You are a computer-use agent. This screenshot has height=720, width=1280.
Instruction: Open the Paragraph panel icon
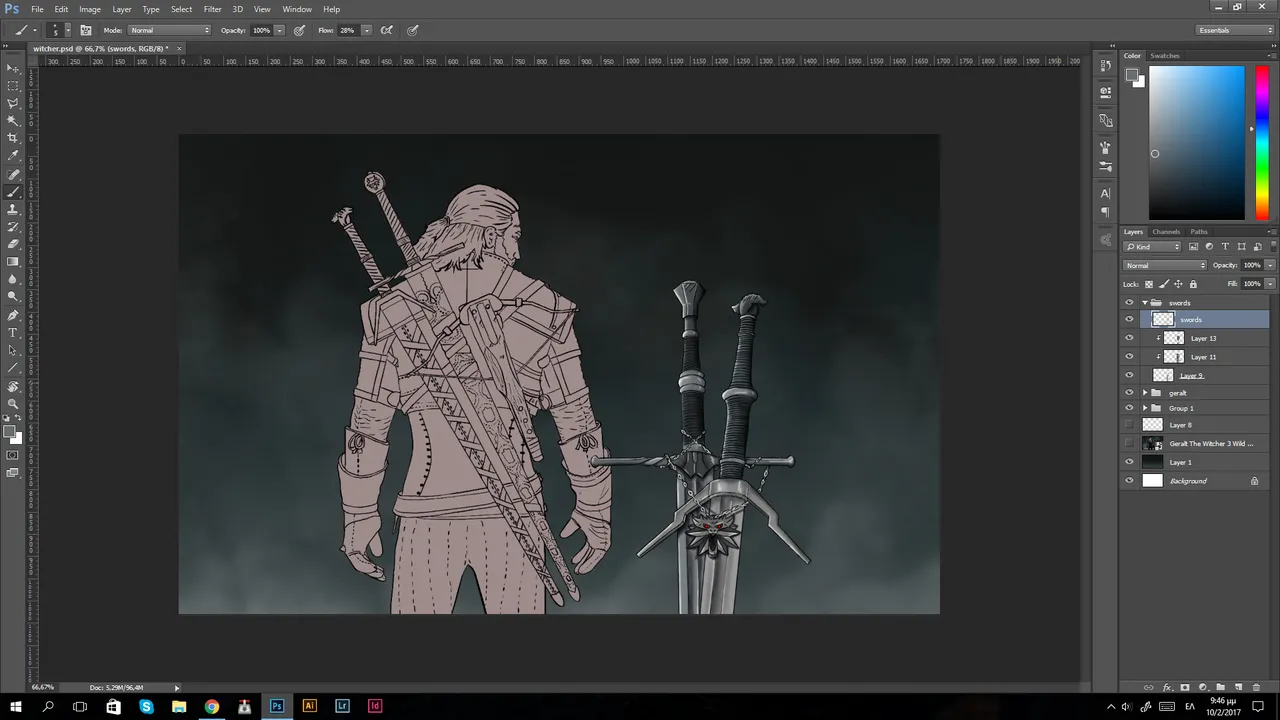(1105, 212)
